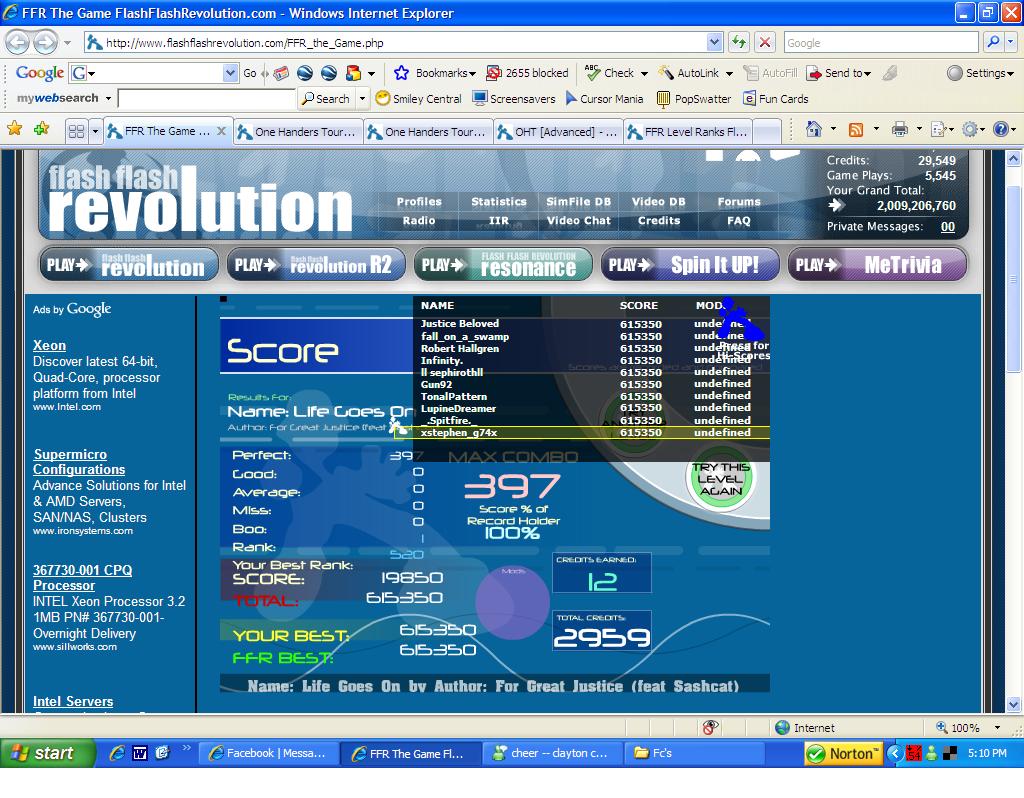Start the search with the magnifier icon
Screen dimensions: 1024x798
pos(993,42)
